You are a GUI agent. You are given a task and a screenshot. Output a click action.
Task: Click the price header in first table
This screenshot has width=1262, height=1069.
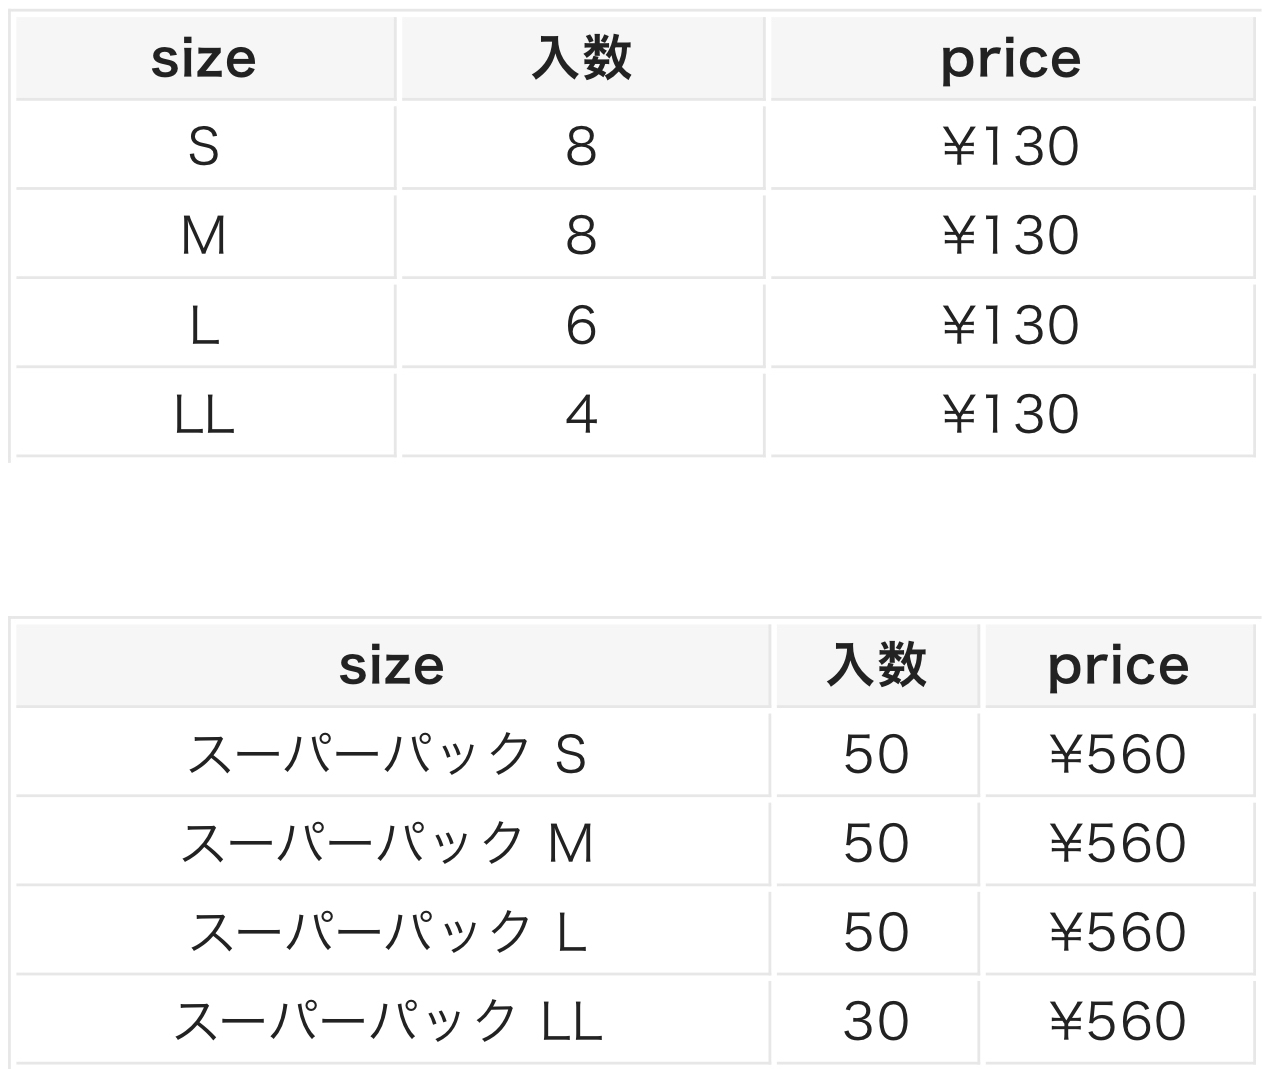tap(1011, 59)
